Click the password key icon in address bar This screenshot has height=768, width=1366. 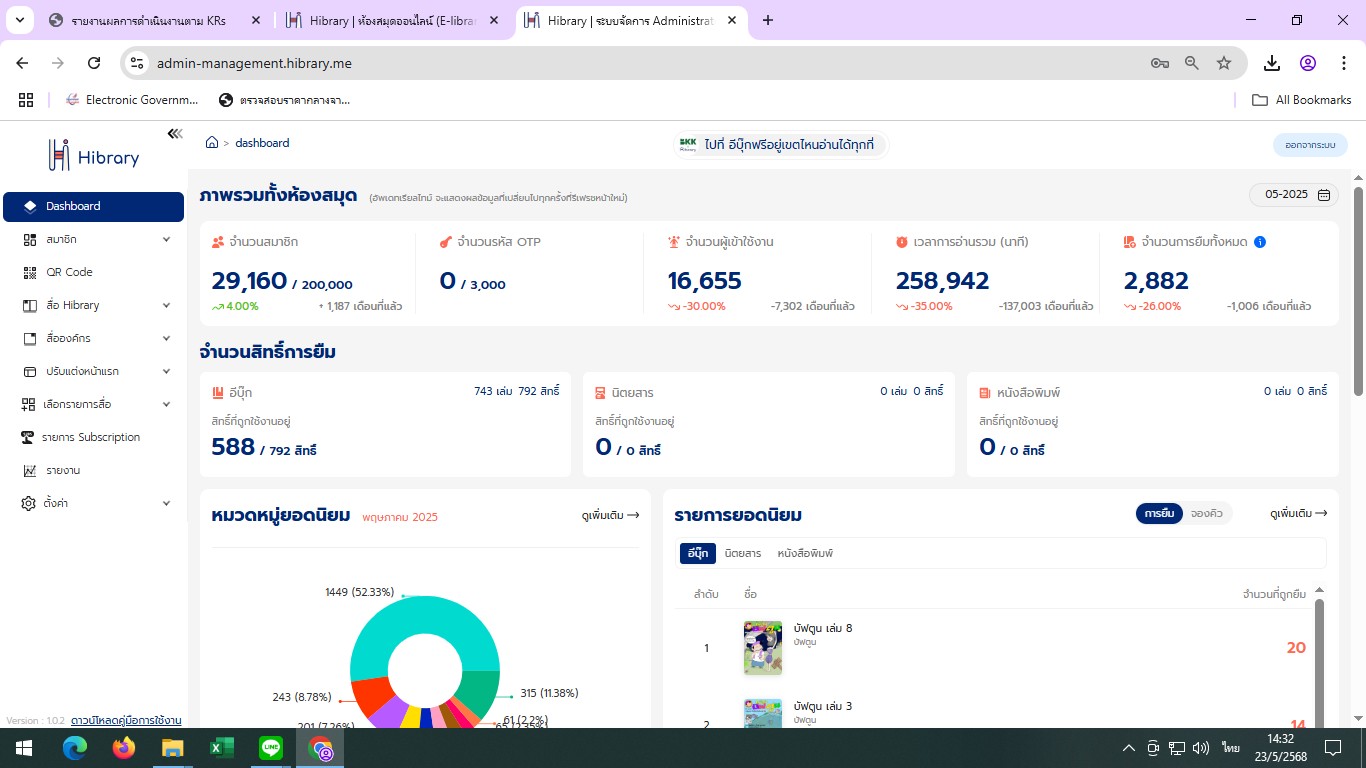[1160, 63]
